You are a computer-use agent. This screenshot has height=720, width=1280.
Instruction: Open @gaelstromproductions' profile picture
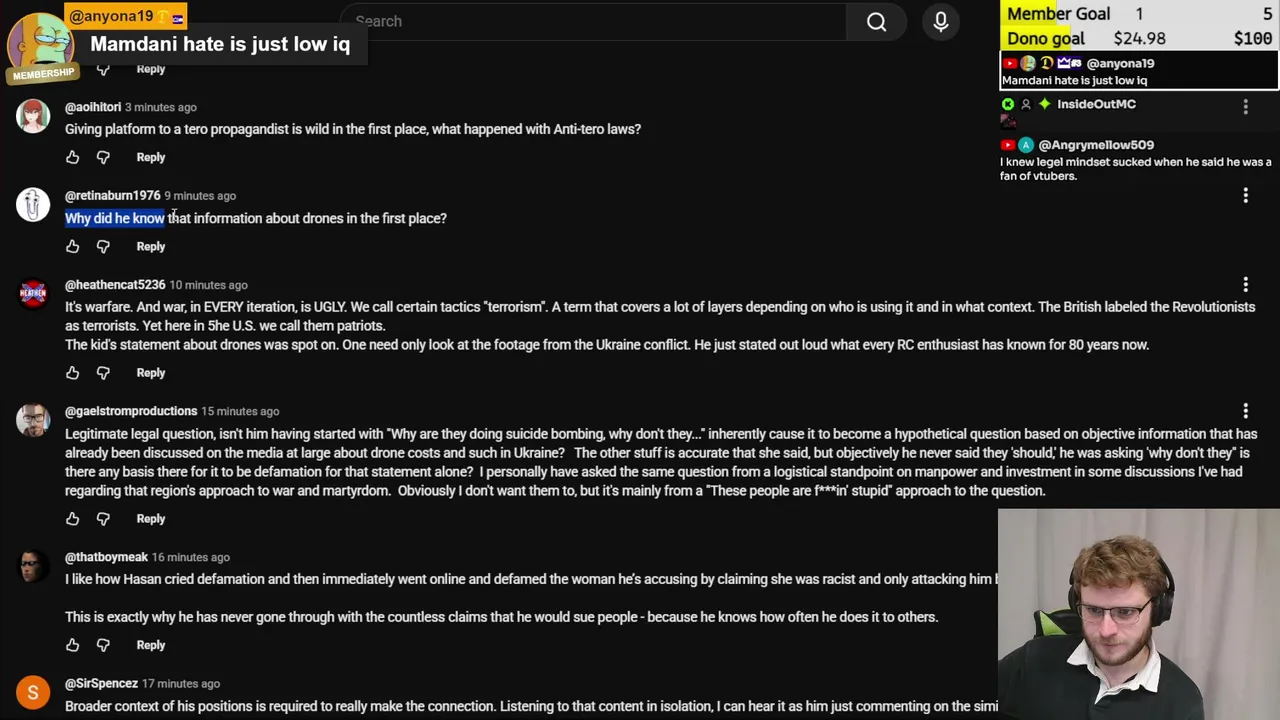click(x=33, y=420)
